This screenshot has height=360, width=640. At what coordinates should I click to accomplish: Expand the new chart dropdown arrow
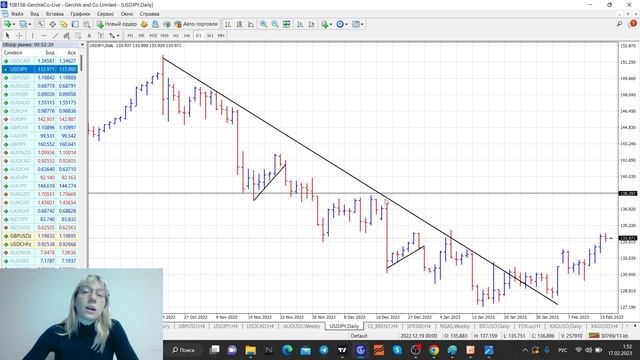[14, 24]
